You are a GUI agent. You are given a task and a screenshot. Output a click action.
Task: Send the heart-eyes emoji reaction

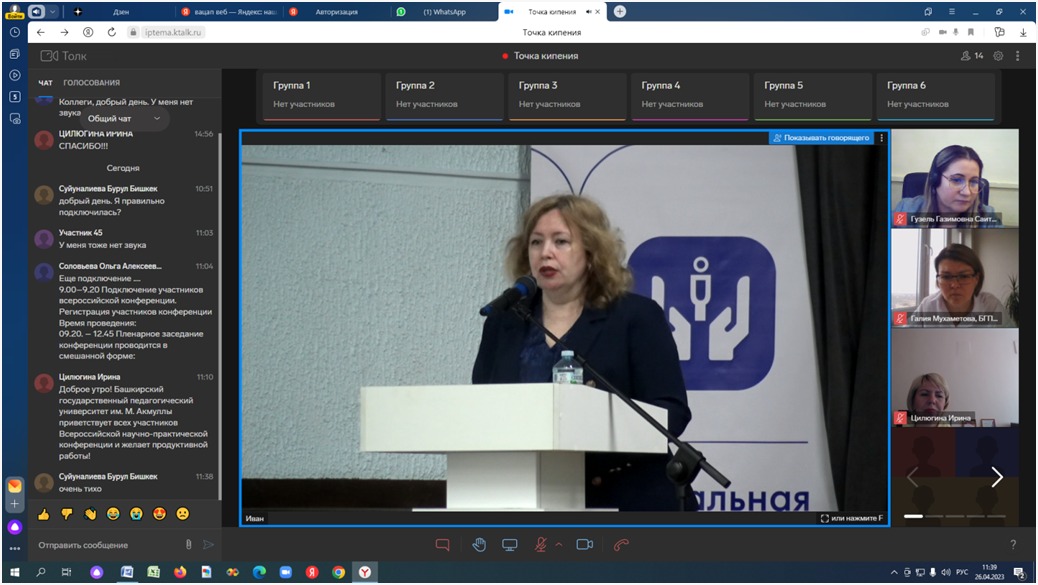click(x=159, y=514)
